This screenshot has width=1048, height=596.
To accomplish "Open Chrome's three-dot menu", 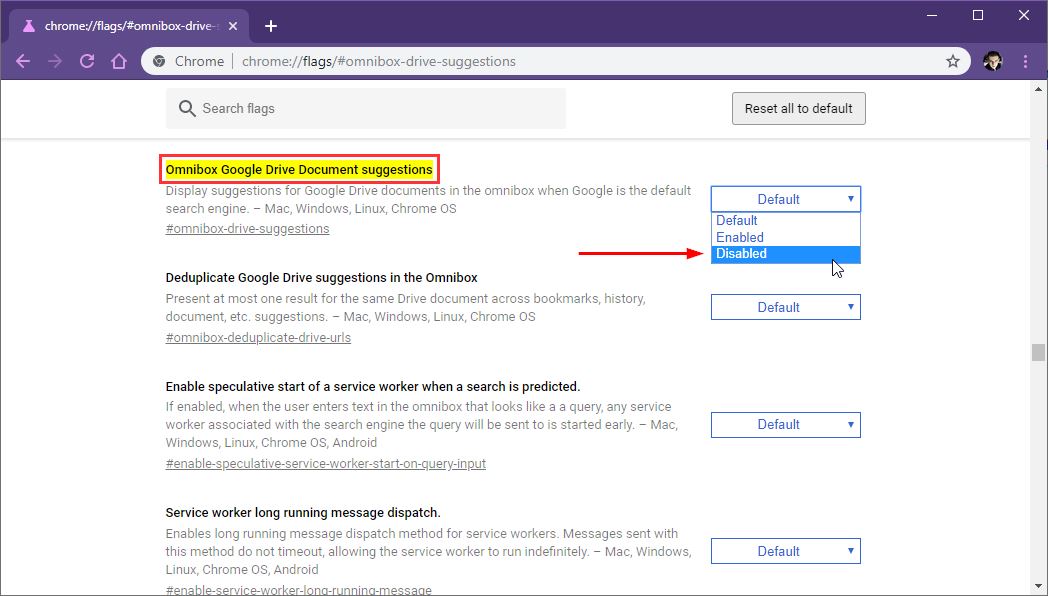I will pos(1025,61).
